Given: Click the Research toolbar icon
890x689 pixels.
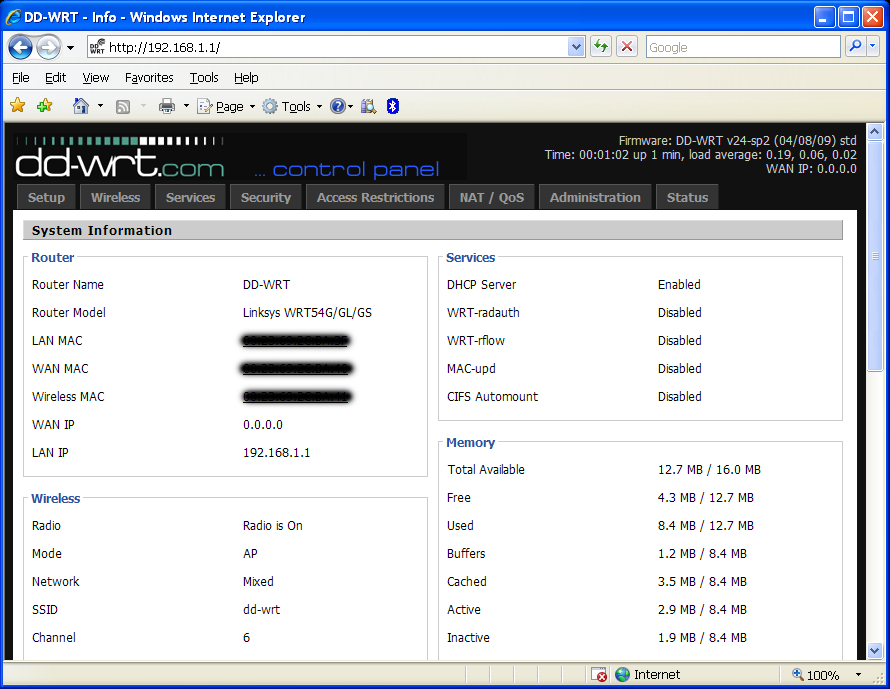Looking at the screenshot, I should pos(368,106).
